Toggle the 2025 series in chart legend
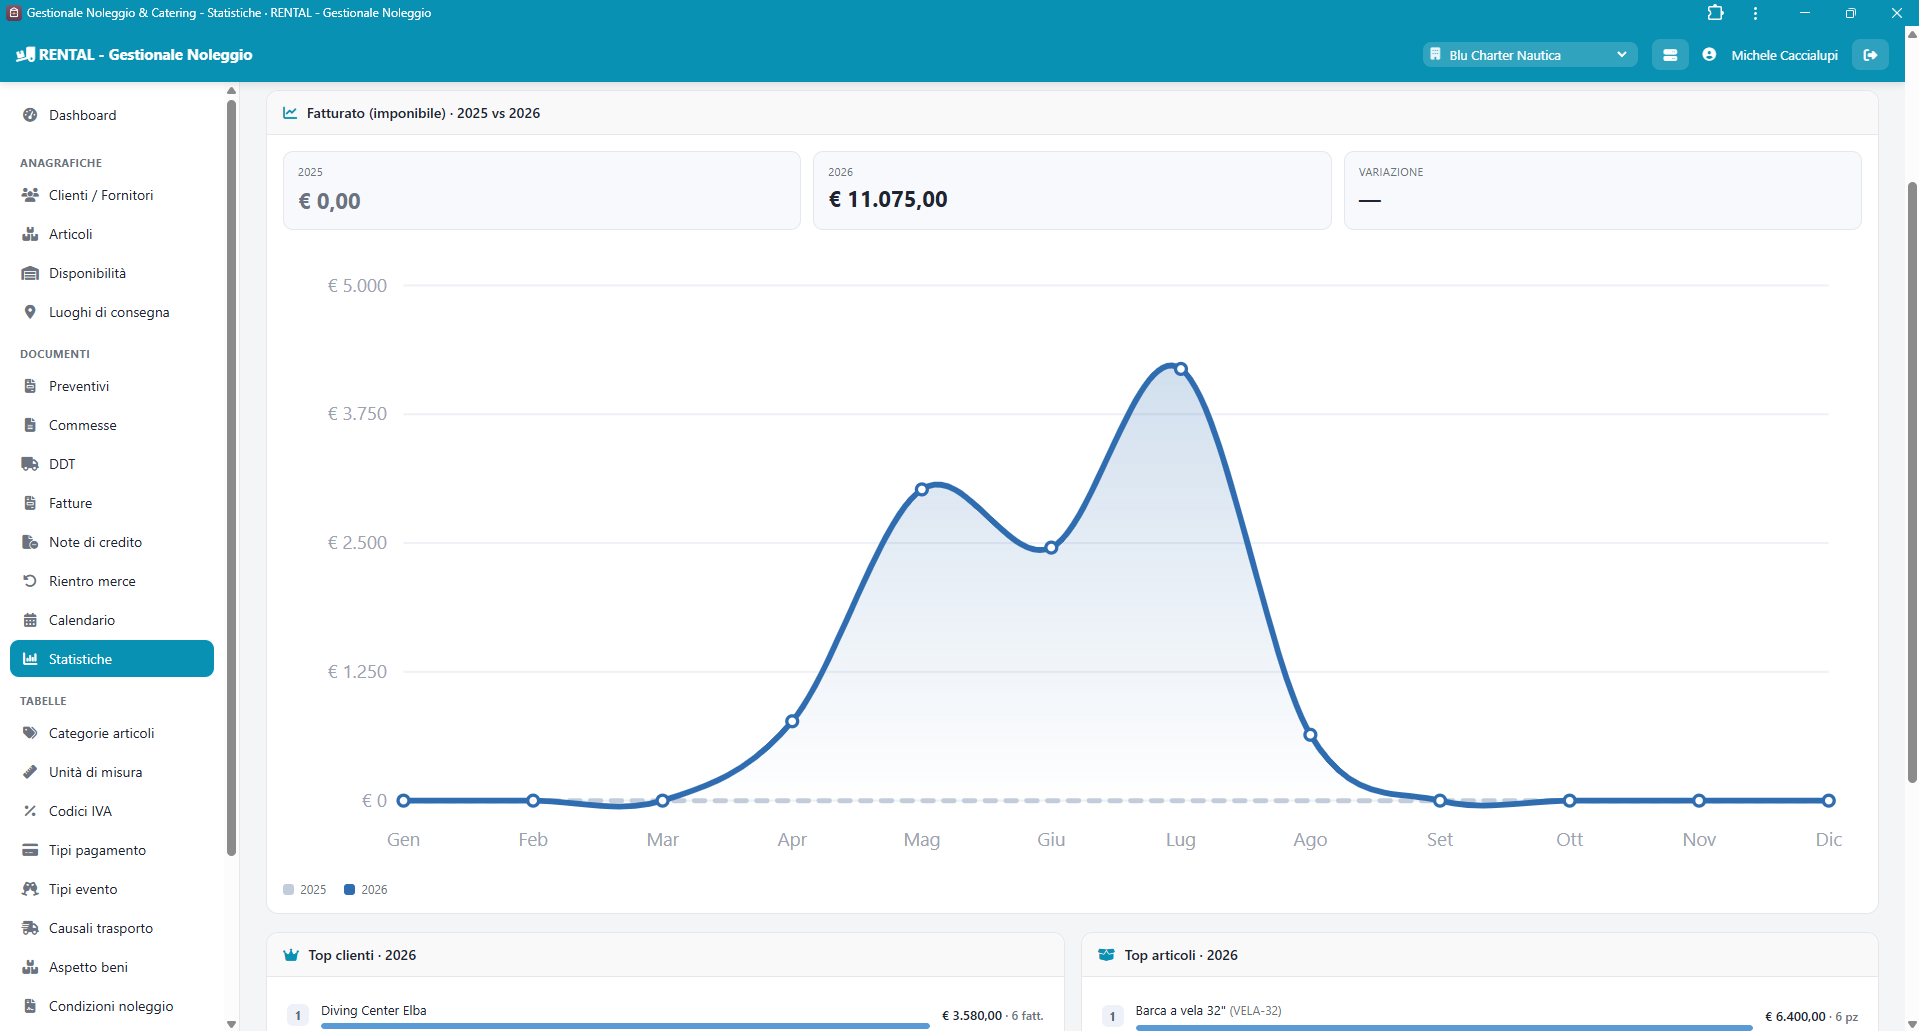This screenshot has height=1031, width=1919. [x=305, y=889]
